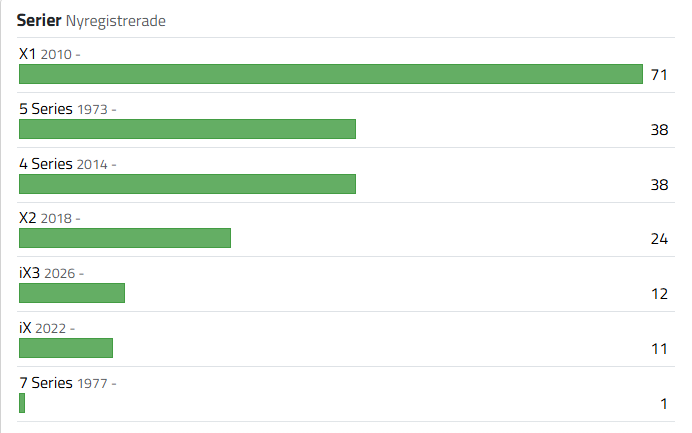The height and width of the screenshot is (433, 692).
Task: Click the 5 Series green bar
Action: [187, 129]
